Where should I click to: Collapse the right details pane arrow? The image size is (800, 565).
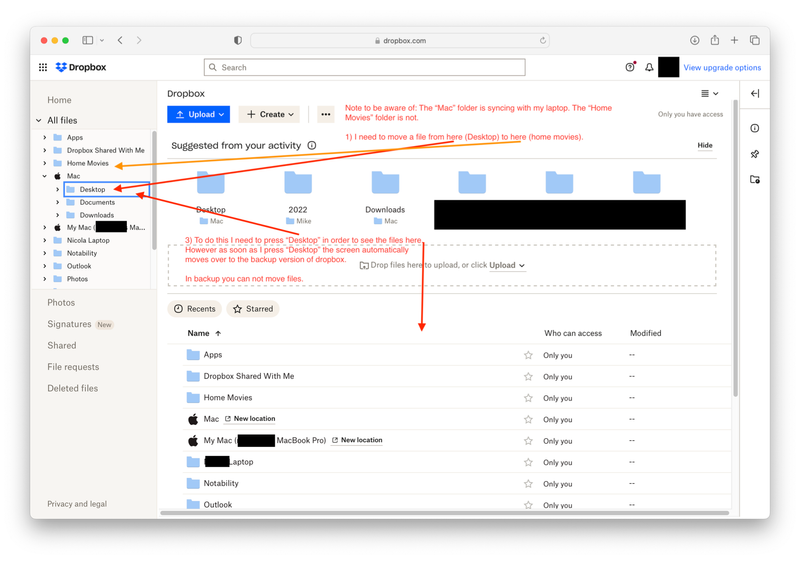click(755, 93)
